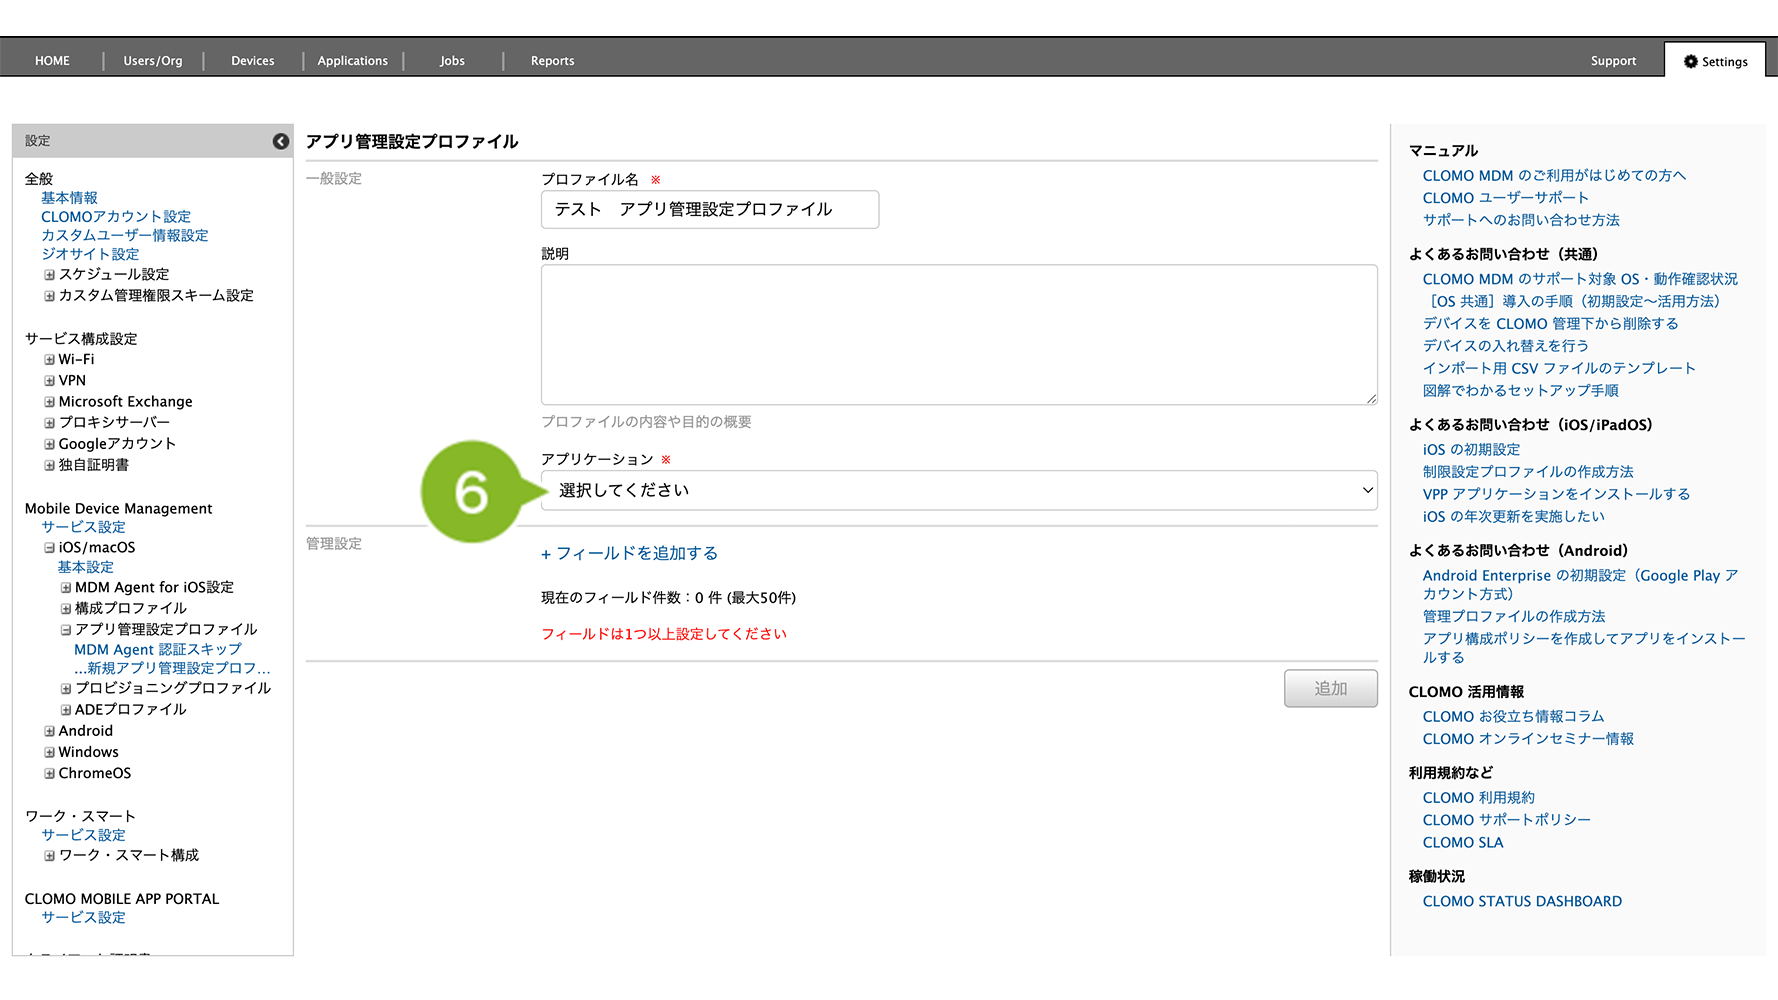Screen dimensions: 1778x1000
Task: Open MDM Agent 認証スキップ profile
Action: [x=158, y=649]
